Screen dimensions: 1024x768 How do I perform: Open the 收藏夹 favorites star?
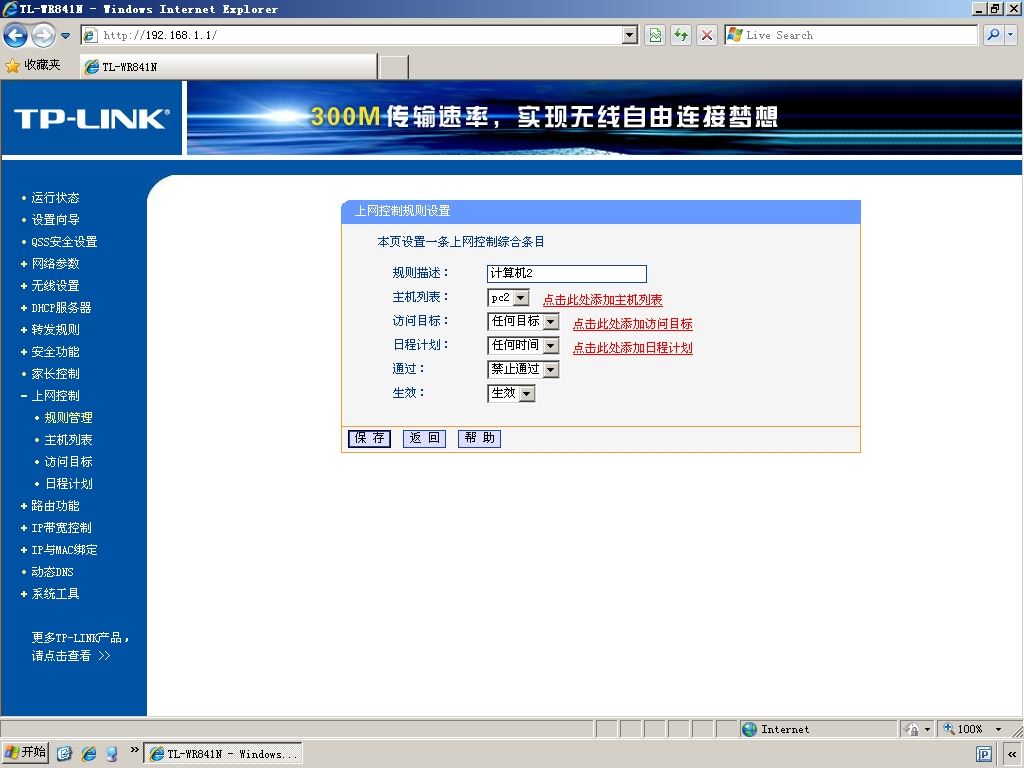click(33, 65)
